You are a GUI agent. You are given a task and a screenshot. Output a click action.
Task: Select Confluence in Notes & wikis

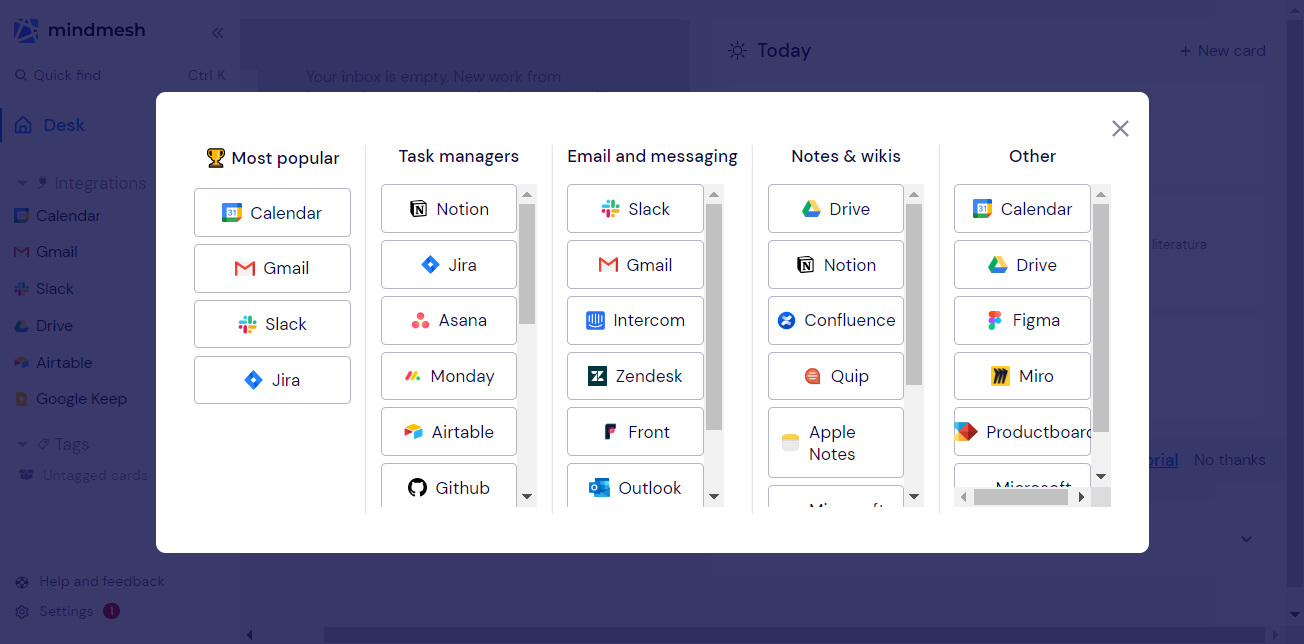point(835,321)
